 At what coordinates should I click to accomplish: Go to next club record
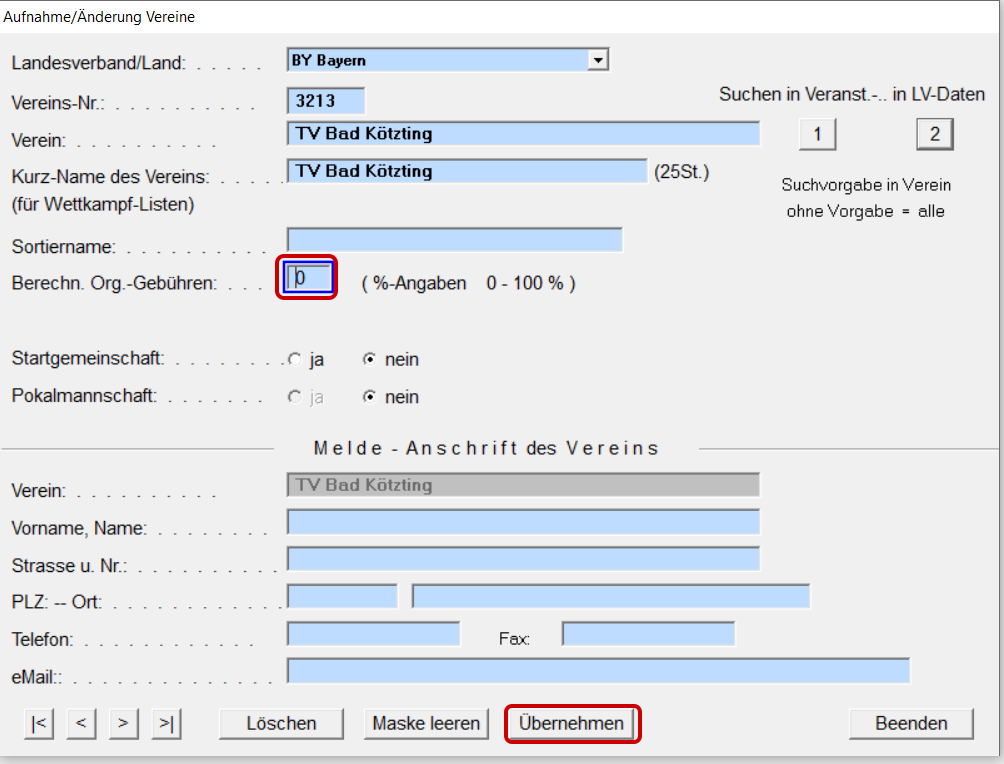(x=123, y=723)
